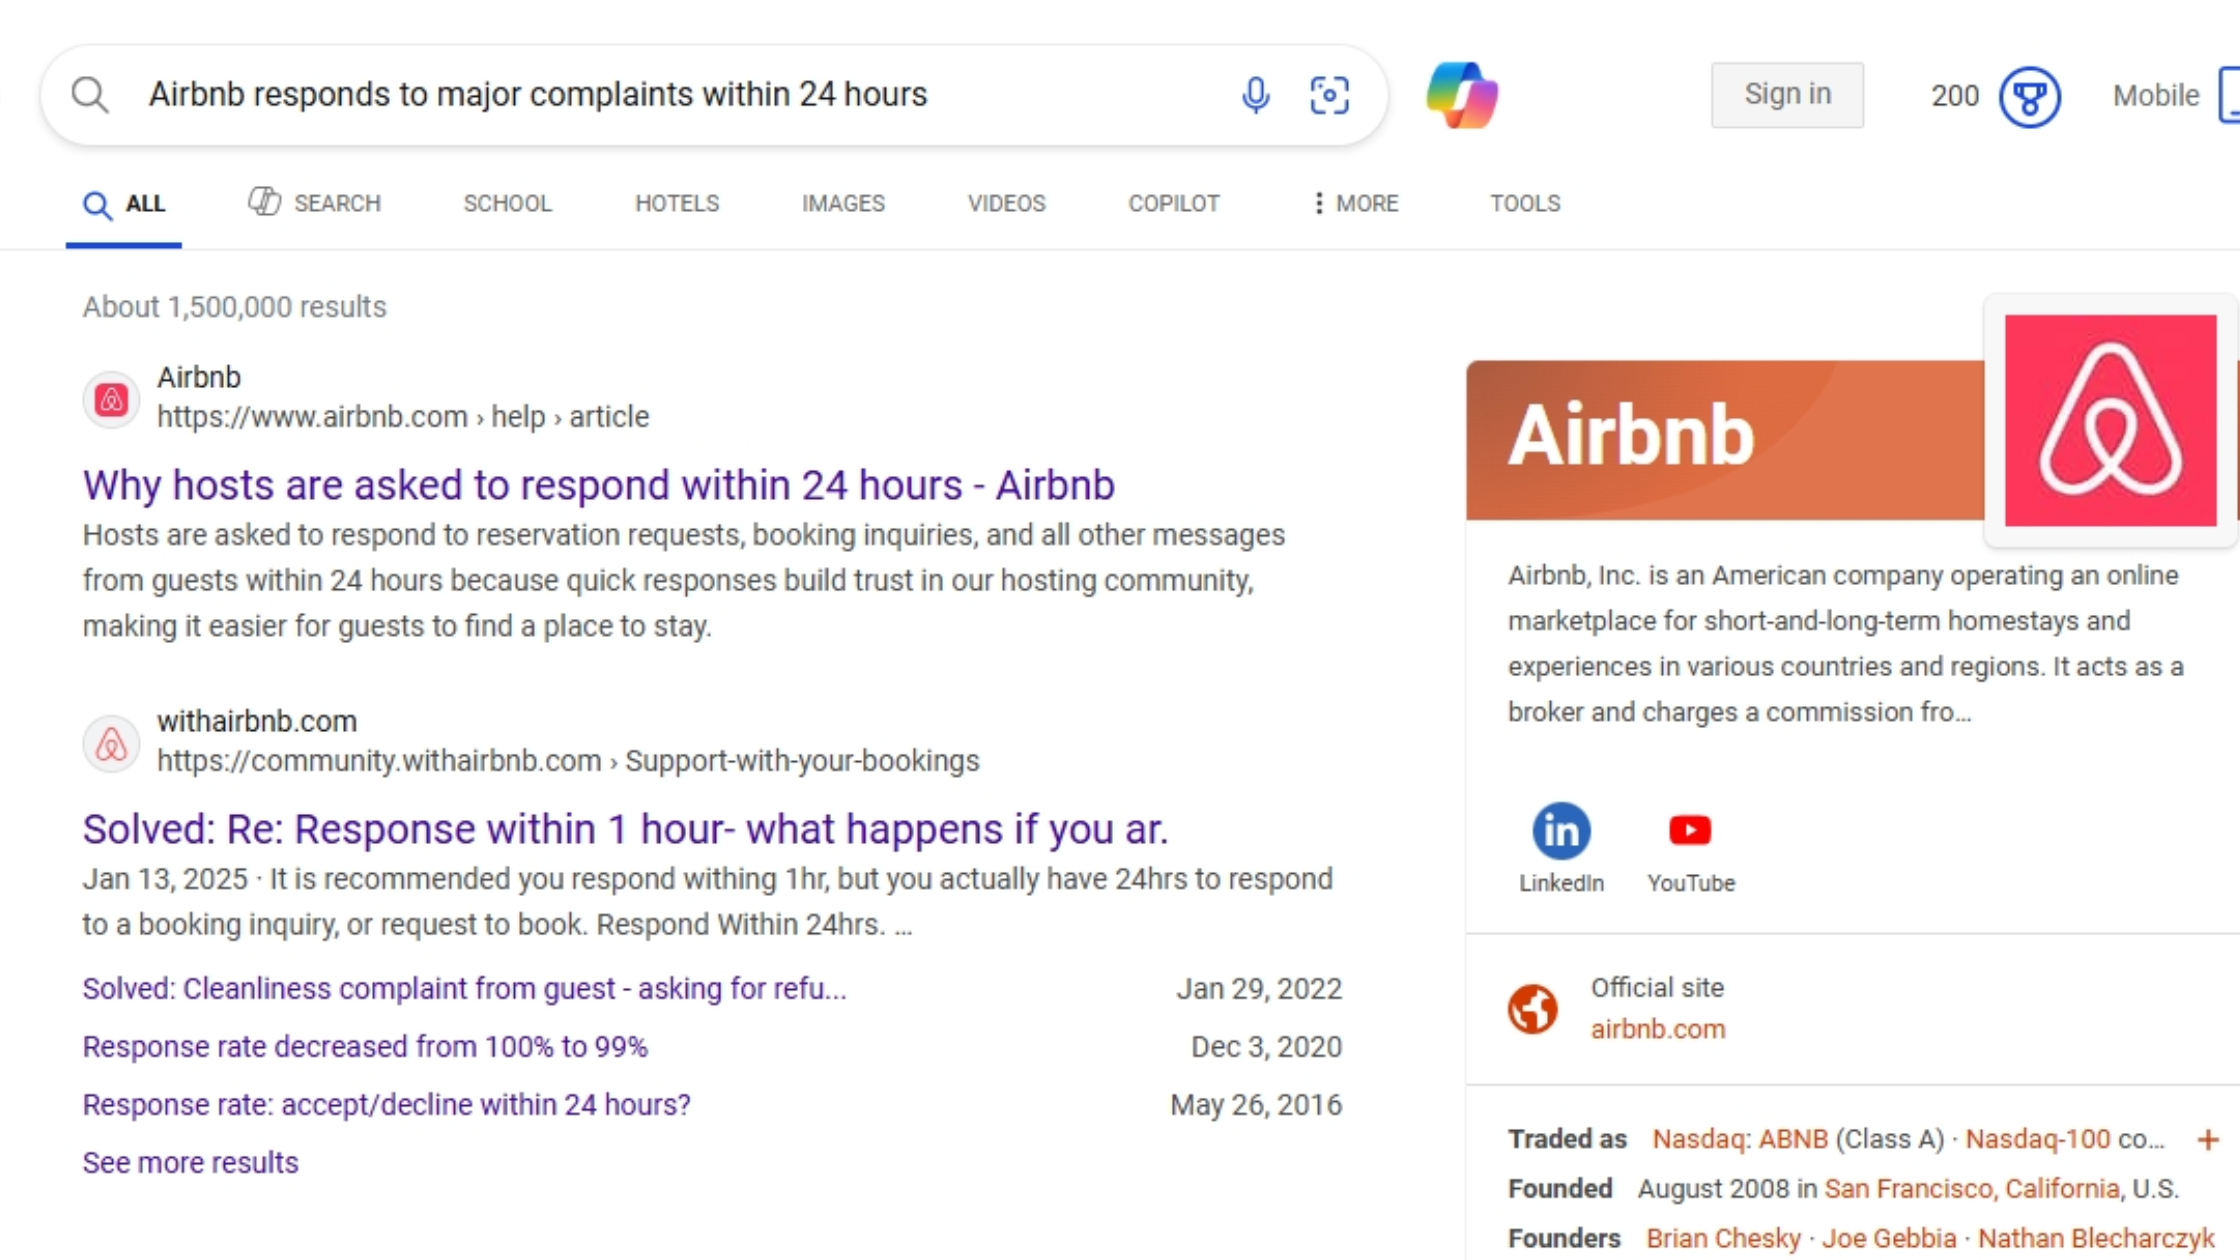Click the Airbnb logo in the knowledge panel
Screen dimensions: 2240x1260
2111,420
